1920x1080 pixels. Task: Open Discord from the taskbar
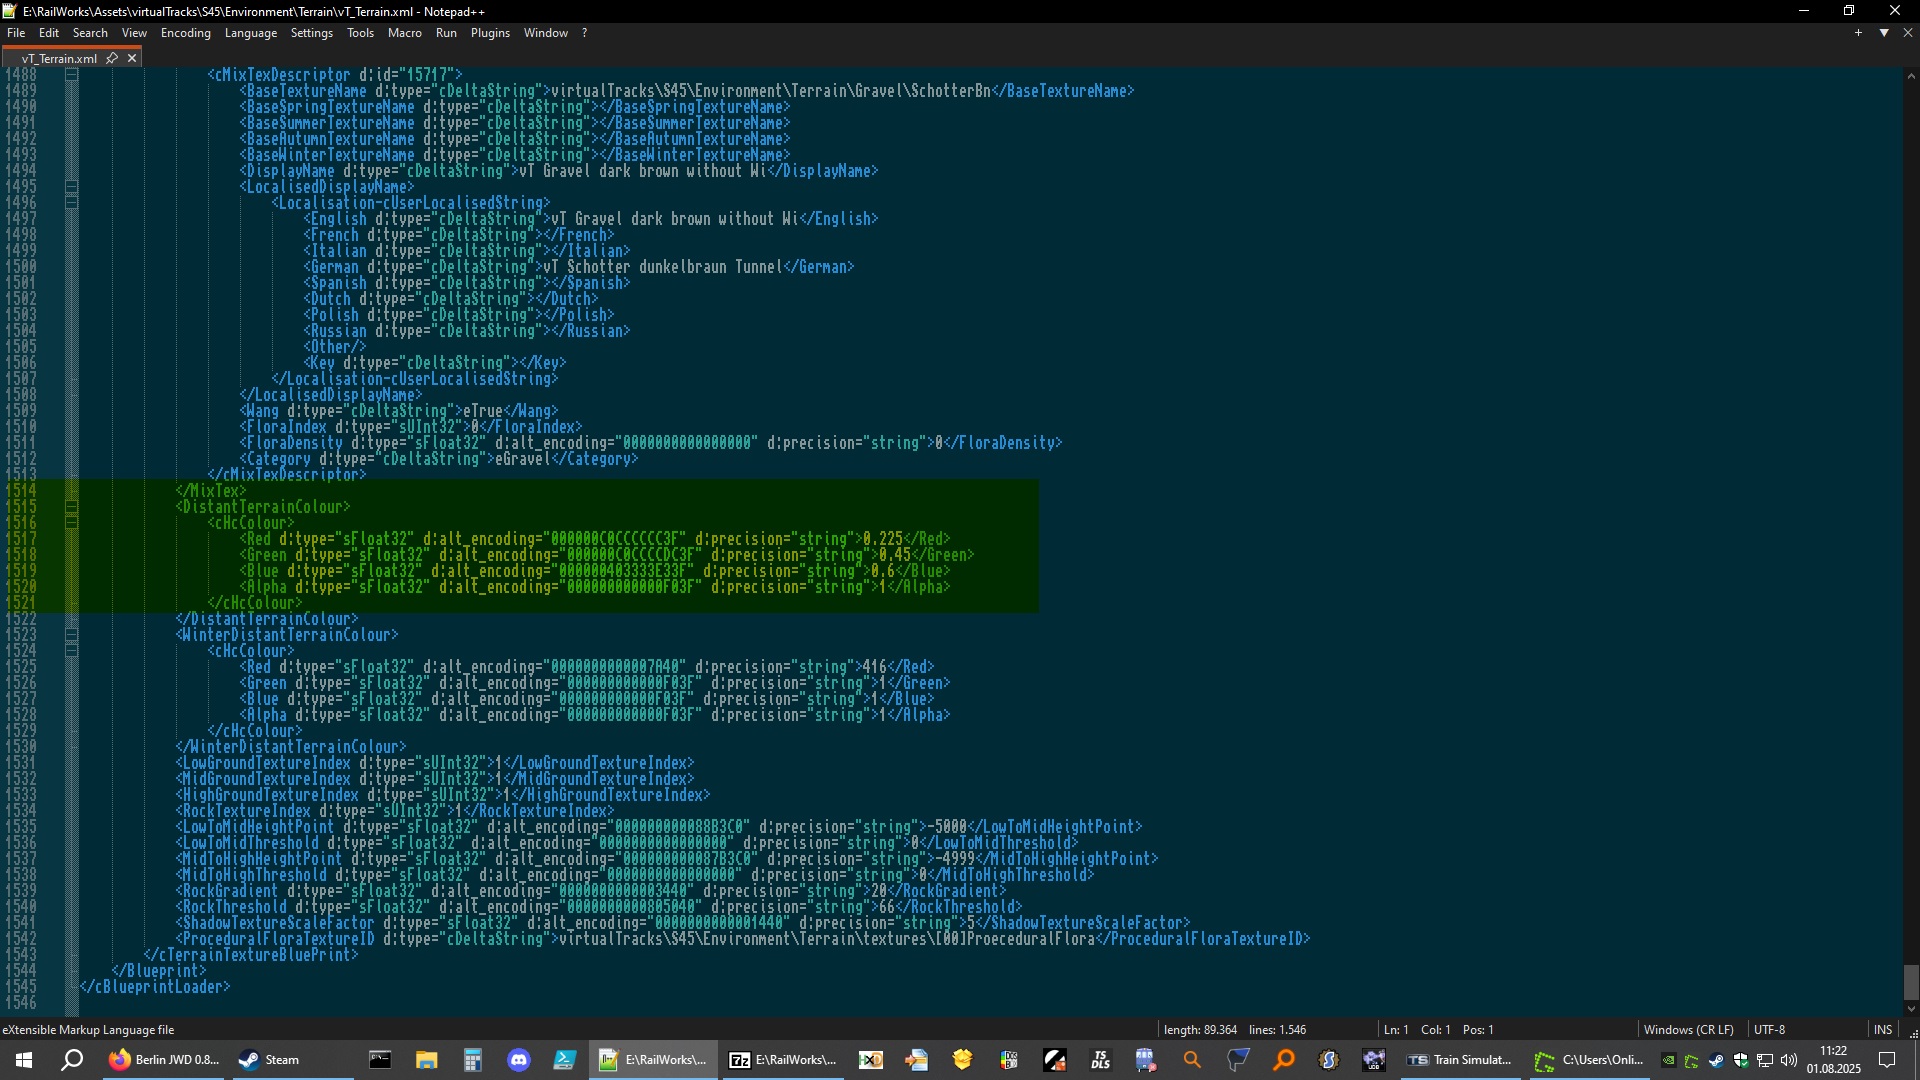coord(518,1060)
